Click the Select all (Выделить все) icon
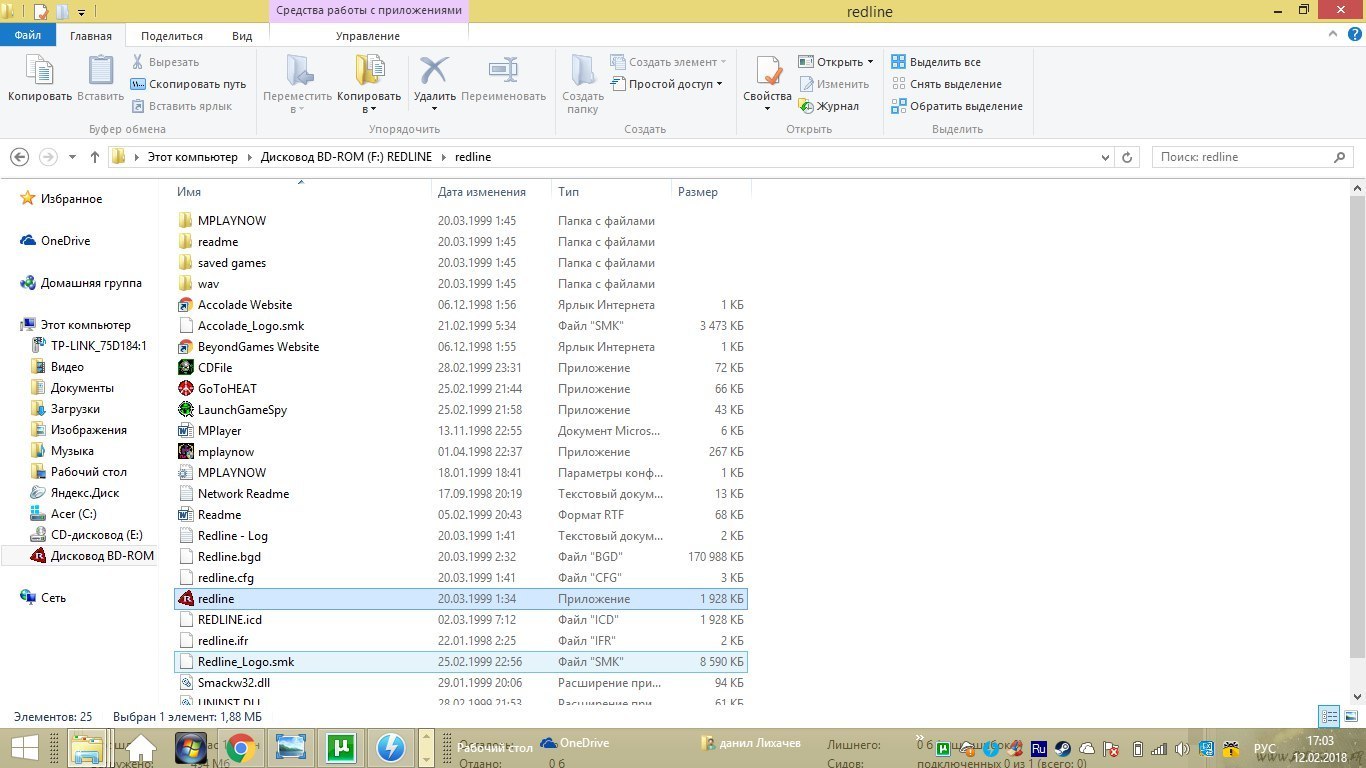Viewport: 1366px width, 768px height. [x=898, y=62]
